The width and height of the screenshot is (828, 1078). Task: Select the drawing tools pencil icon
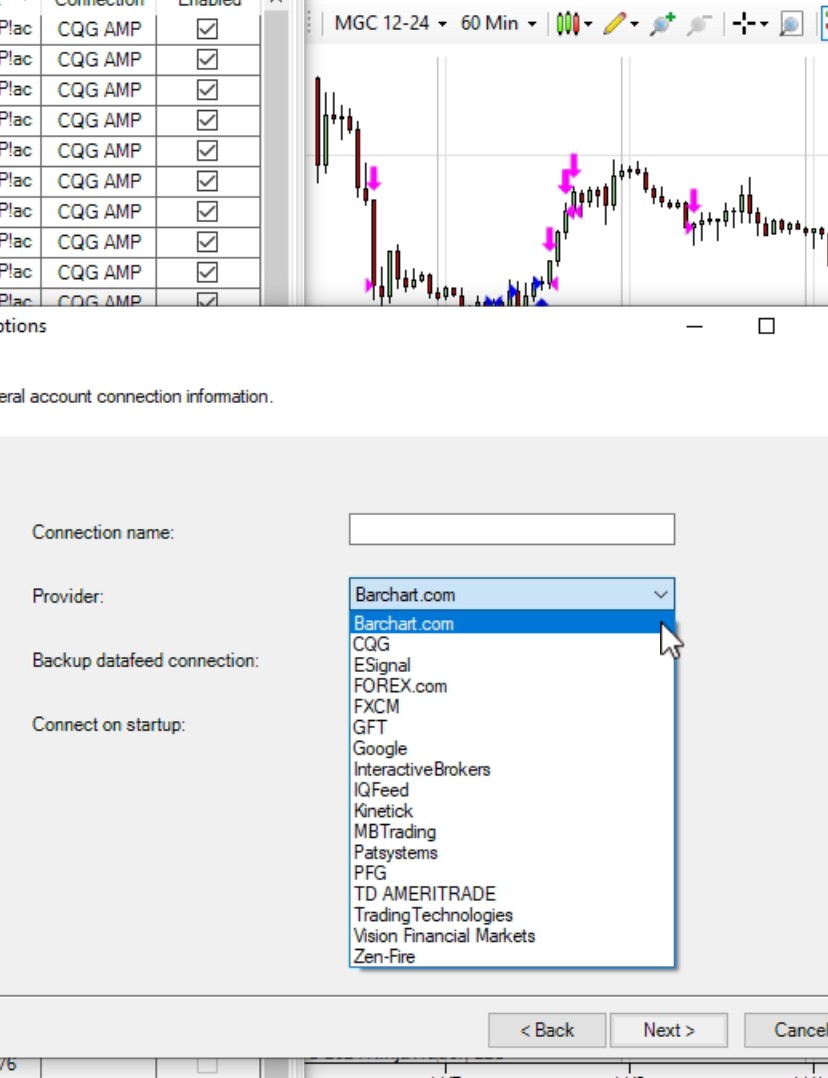pyautogui.click(x=614, y=23)
